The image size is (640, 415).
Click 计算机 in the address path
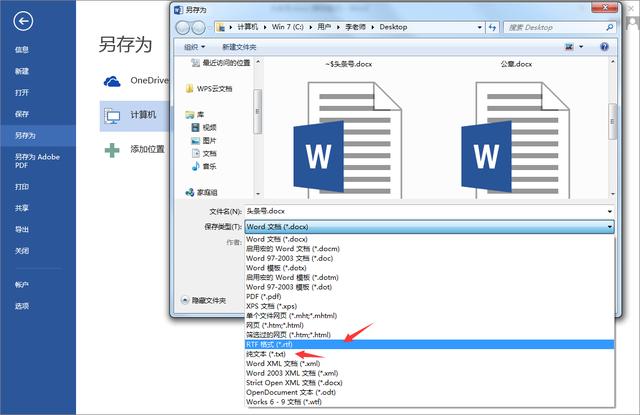coord(247,27)
